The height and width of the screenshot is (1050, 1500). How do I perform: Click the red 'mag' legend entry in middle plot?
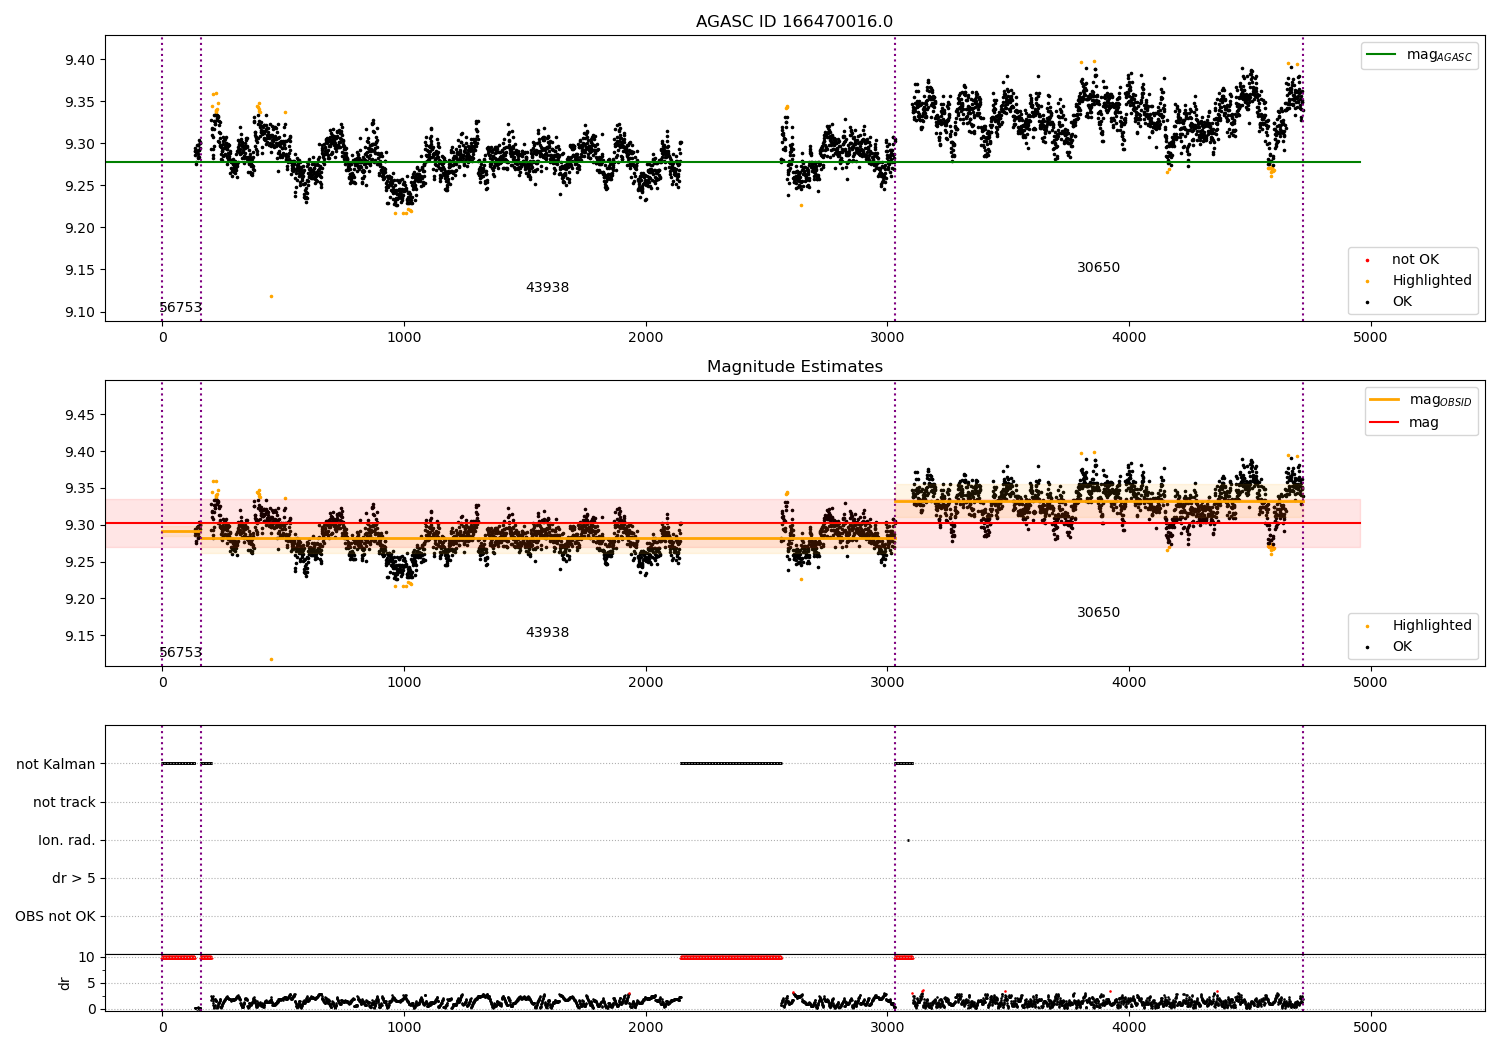point(1405,423)
